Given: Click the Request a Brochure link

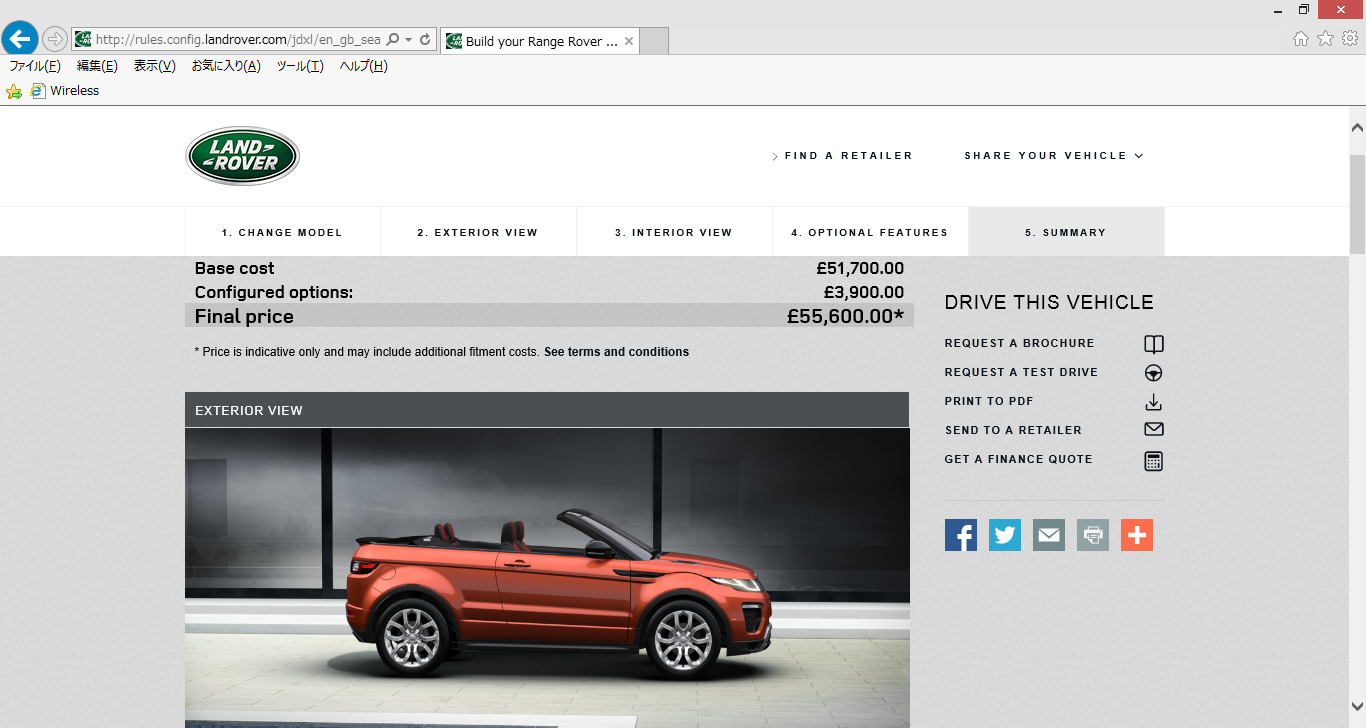Looking at the screenshot, I should tap(1019, 343).
